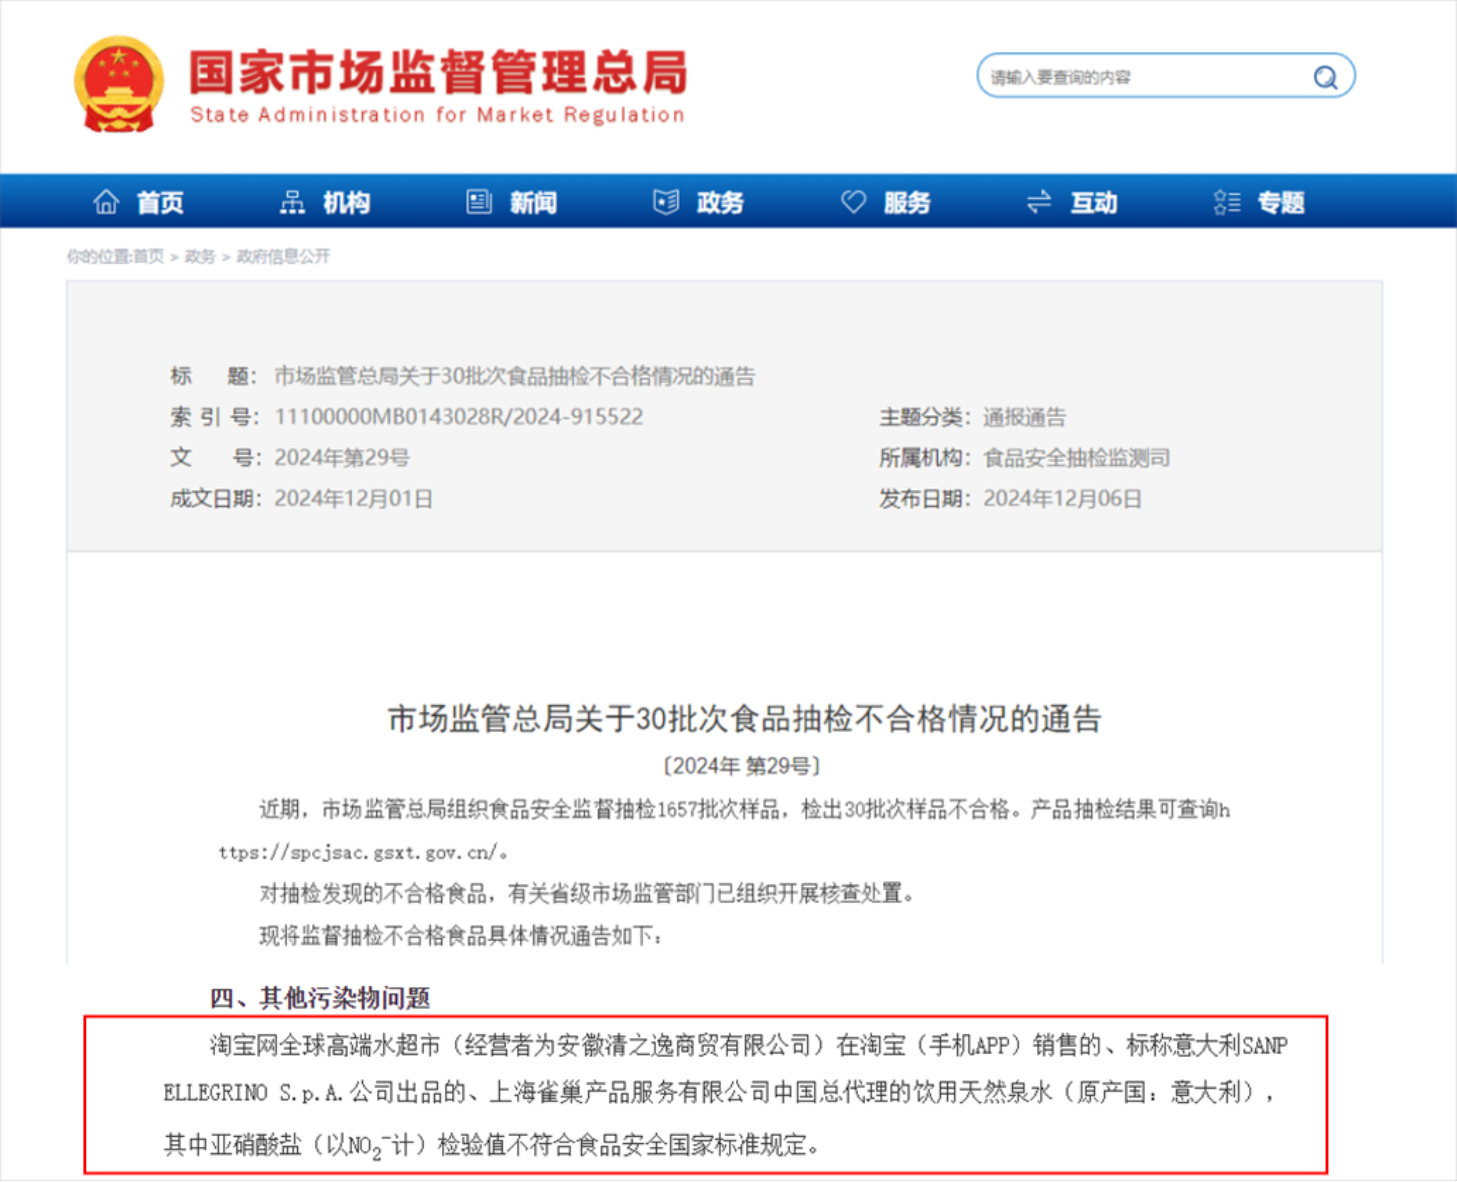Click the 主题分类 value 通报通告

(1024, 418)
